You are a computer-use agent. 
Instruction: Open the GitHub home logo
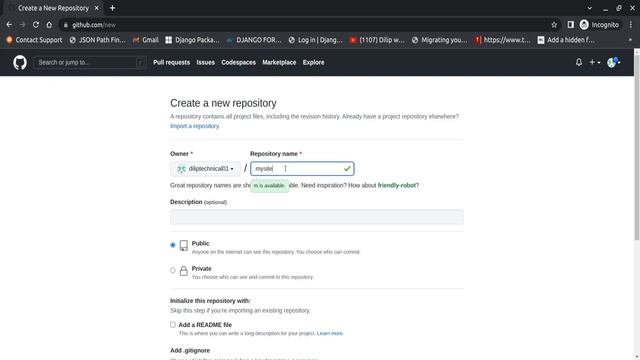[x=20, y=62]
